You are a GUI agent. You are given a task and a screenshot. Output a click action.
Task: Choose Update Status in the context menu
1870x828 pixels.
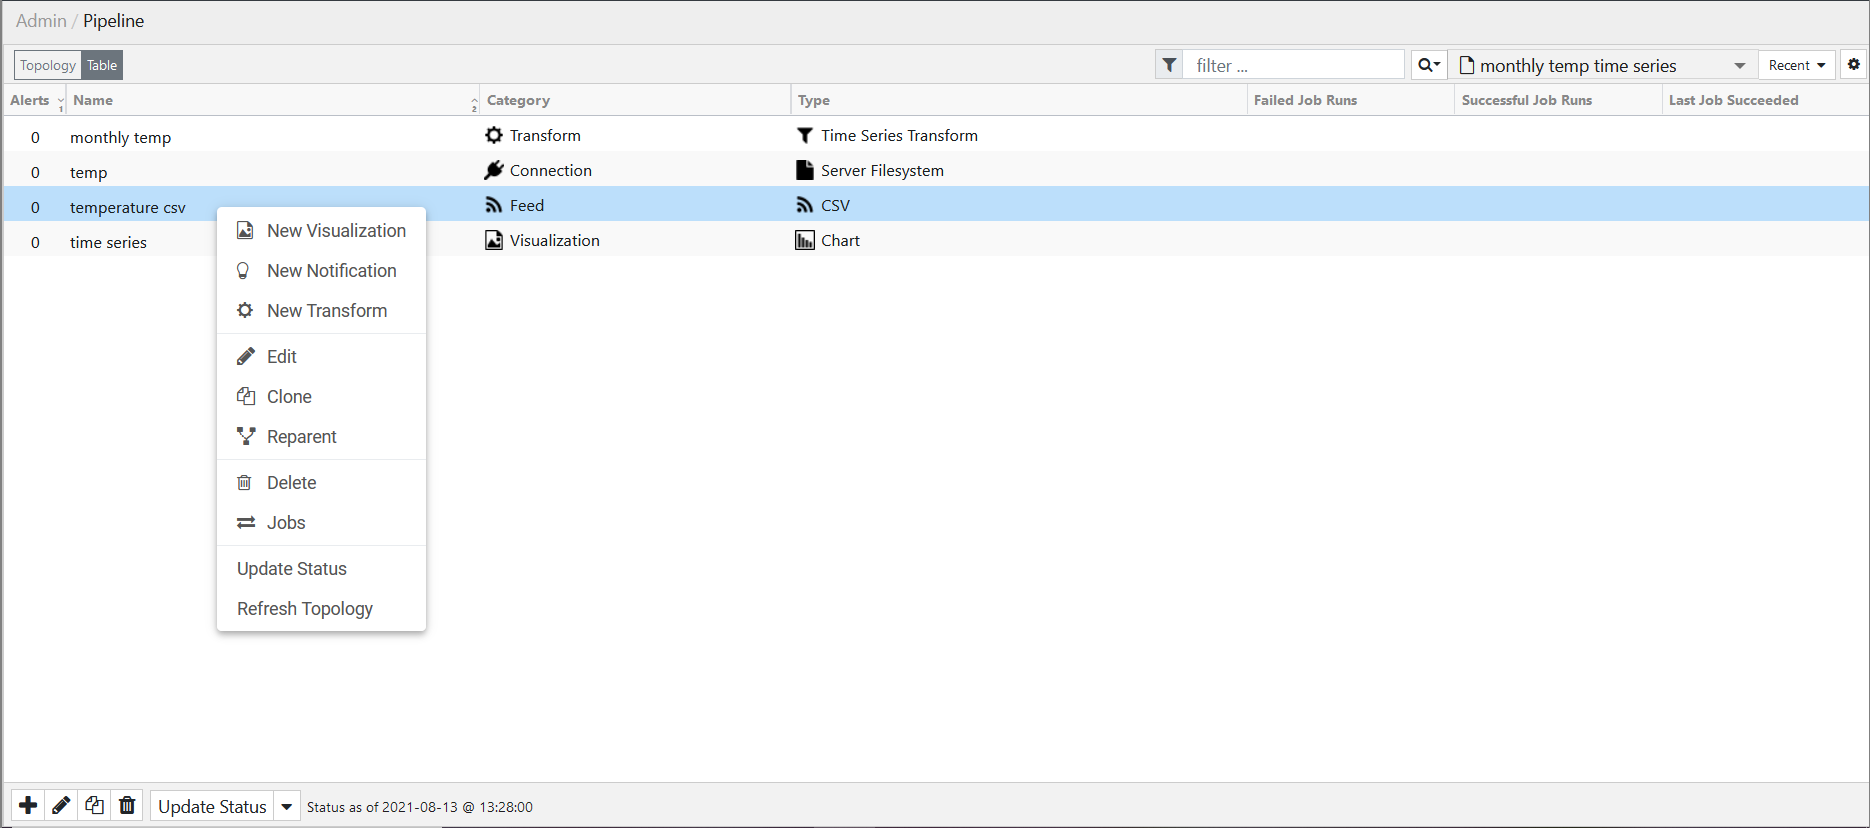click(321, 569)
